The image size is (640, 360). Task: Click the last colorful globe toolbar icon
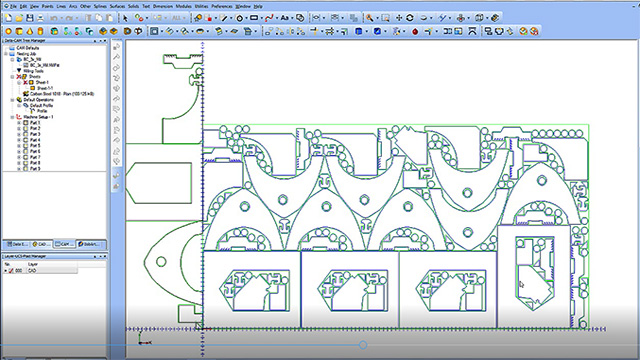pyautogui.click(x=534, y=31)
